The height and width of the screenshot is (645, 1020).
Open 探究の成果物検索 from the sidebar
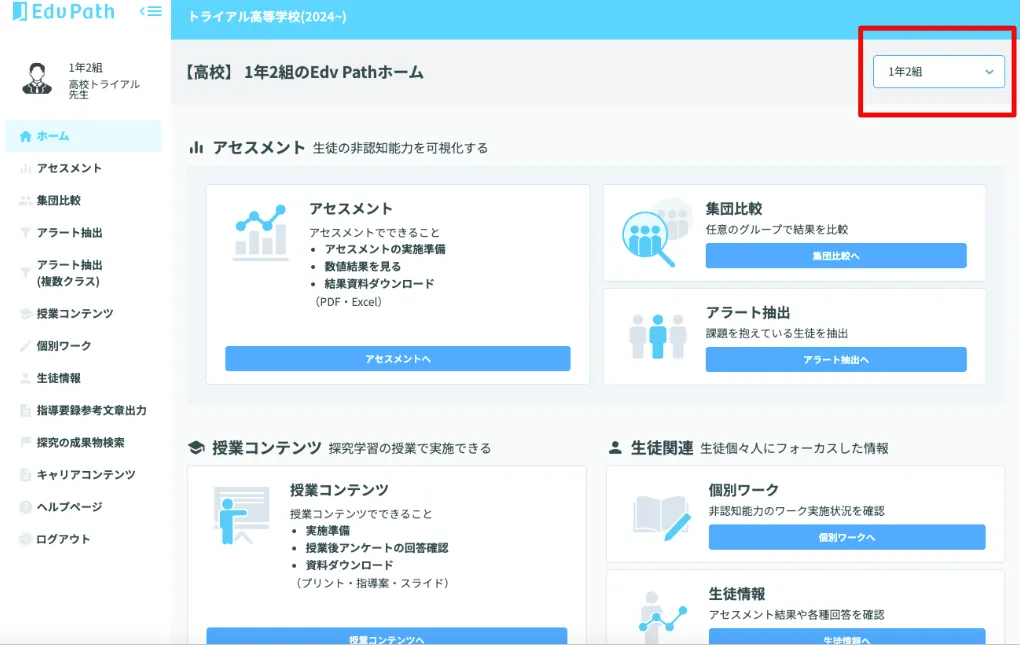coord(83,442)
